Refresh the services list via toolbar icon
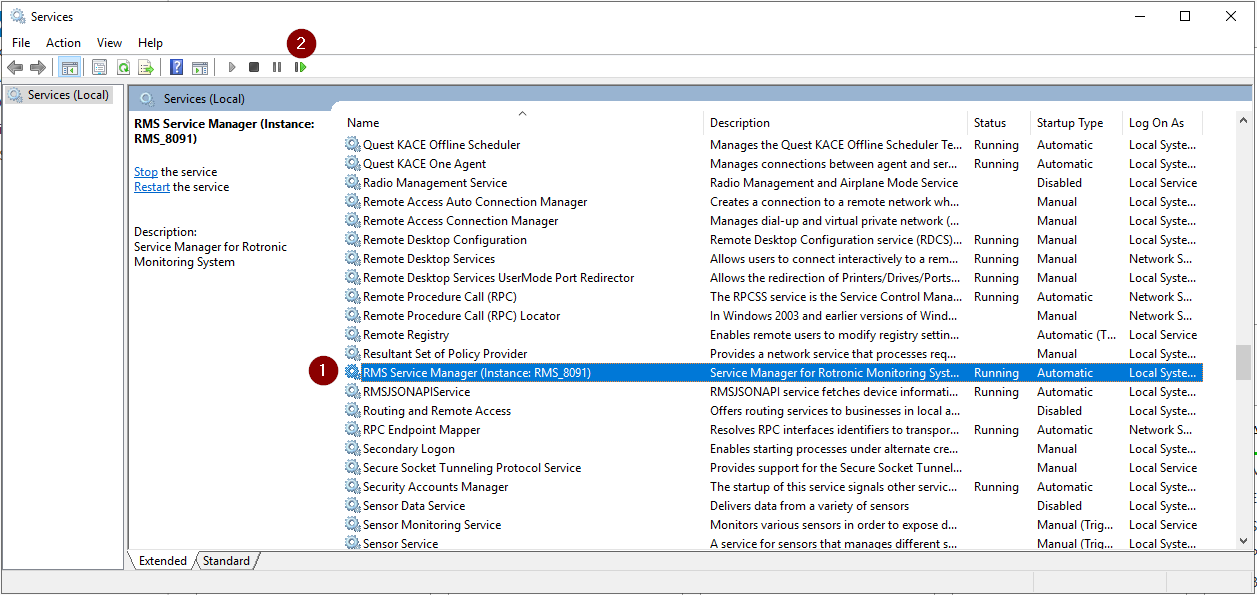 (x=123, y=67)
